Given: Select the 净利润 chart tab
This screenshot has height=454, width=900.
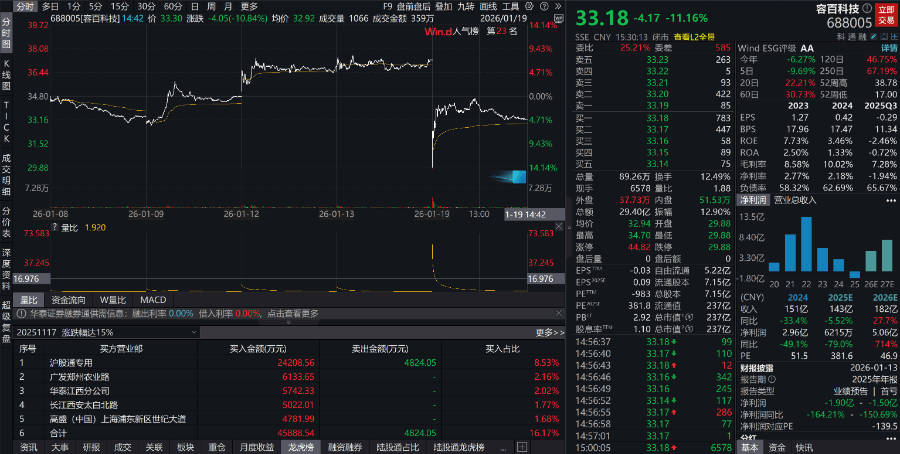Looking at the screenshot, I should [x=753, y=200].
